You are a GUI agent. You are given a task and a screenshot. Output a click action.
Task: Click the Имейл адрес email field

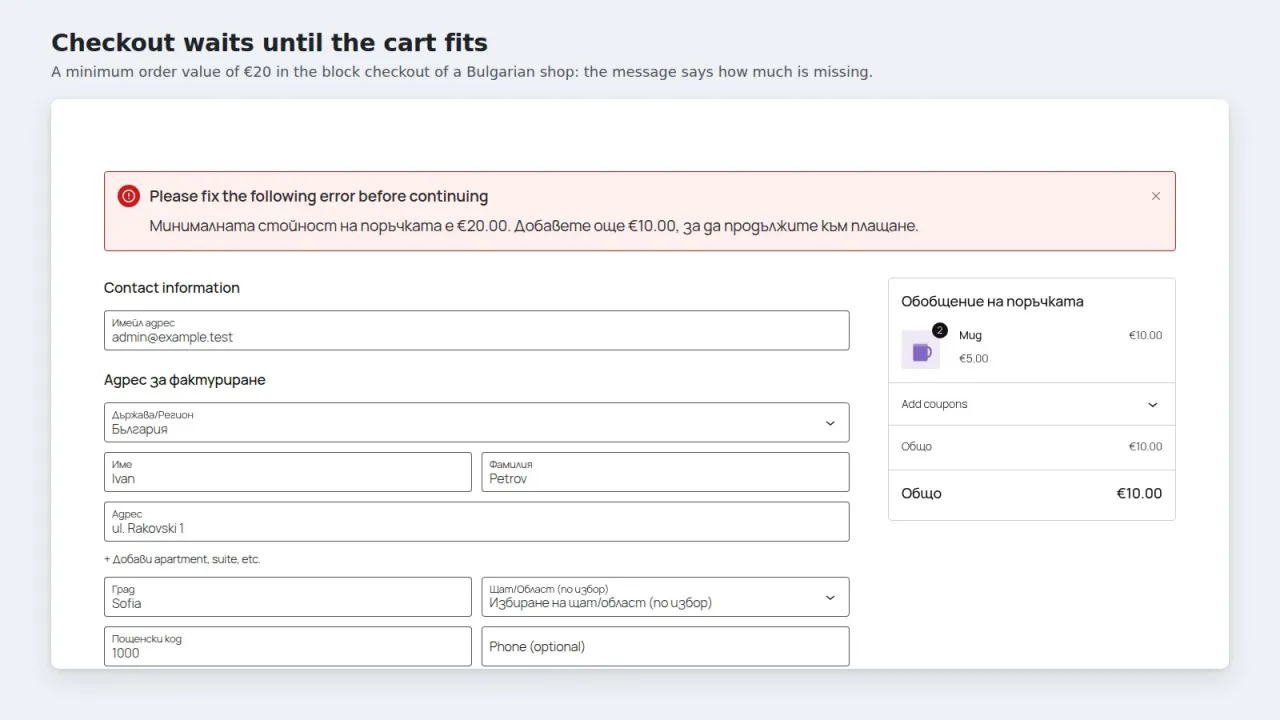point(477,330)
